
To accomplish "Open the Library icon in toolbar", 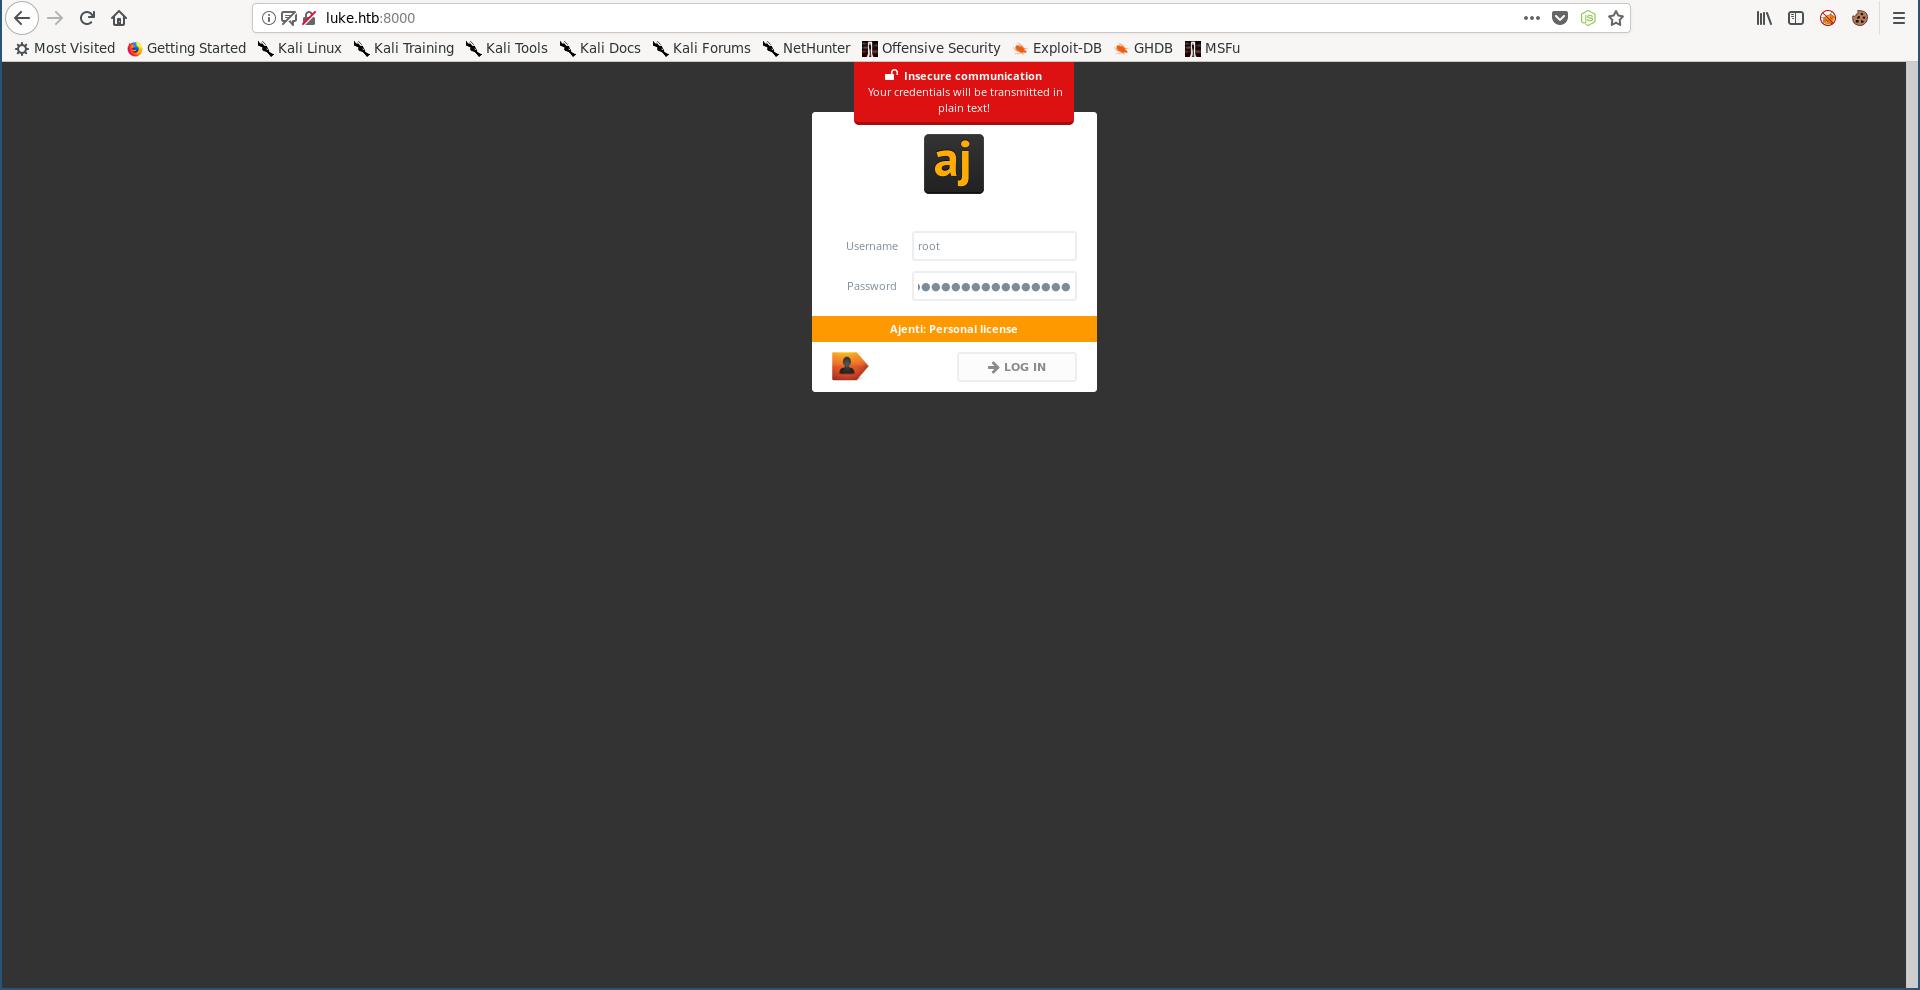I will pyautogui.click(x=1764, y=18).
